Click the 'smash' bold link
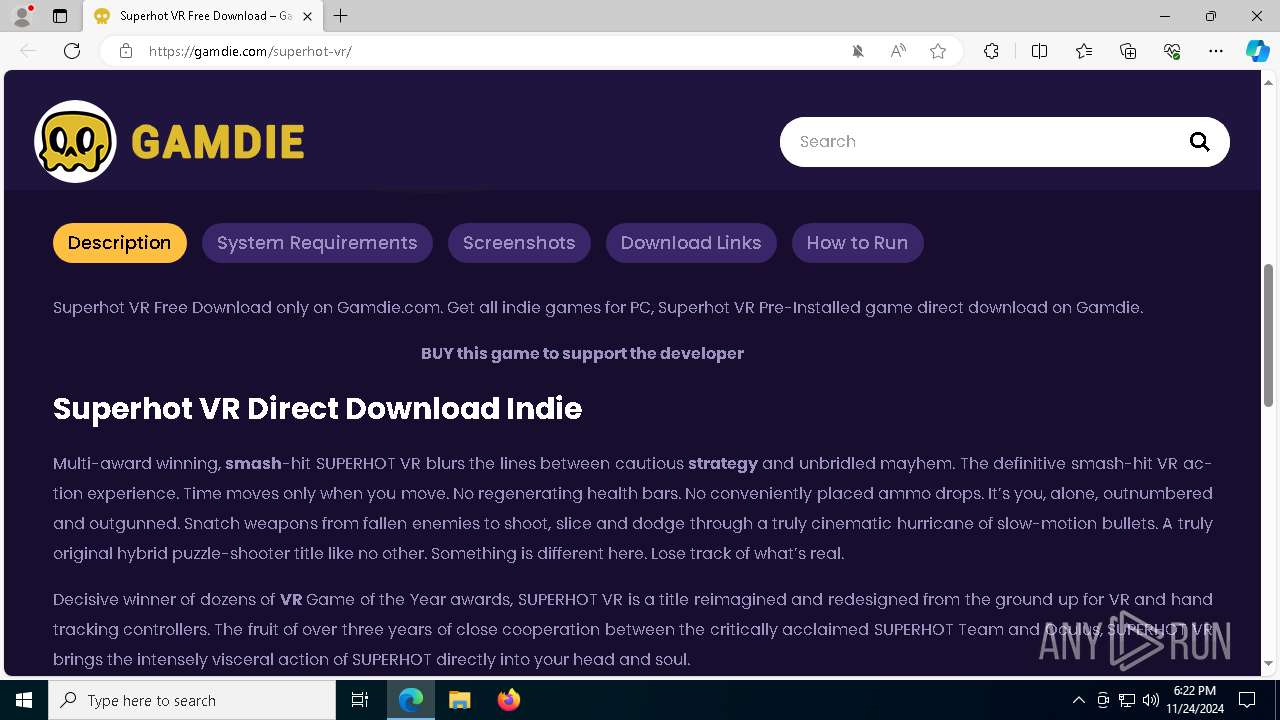The image size is (1280, 720). pos(253,463)
